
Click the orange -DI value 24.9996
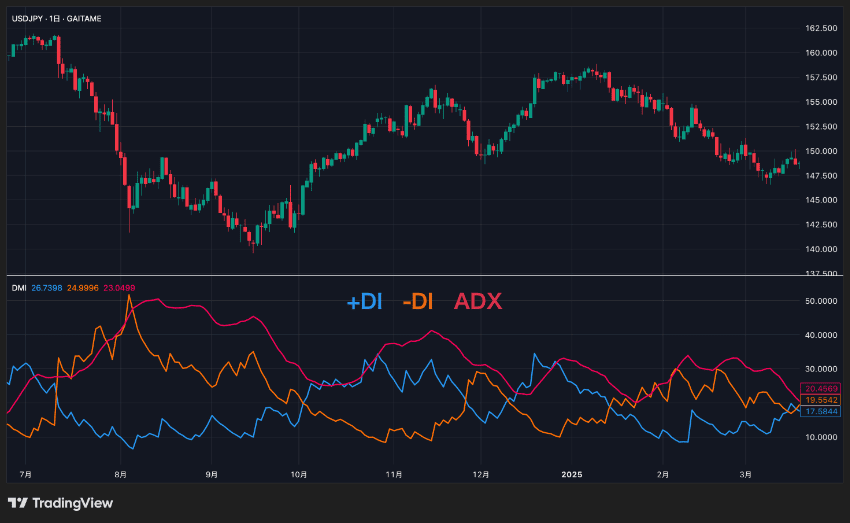point(82,288)
